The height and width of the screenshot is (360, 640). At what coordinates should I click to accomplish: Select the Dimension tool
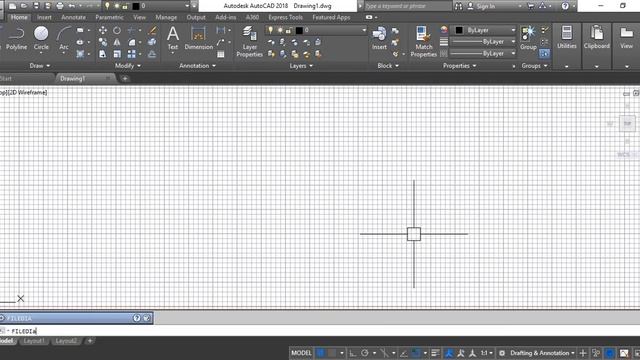198,38
